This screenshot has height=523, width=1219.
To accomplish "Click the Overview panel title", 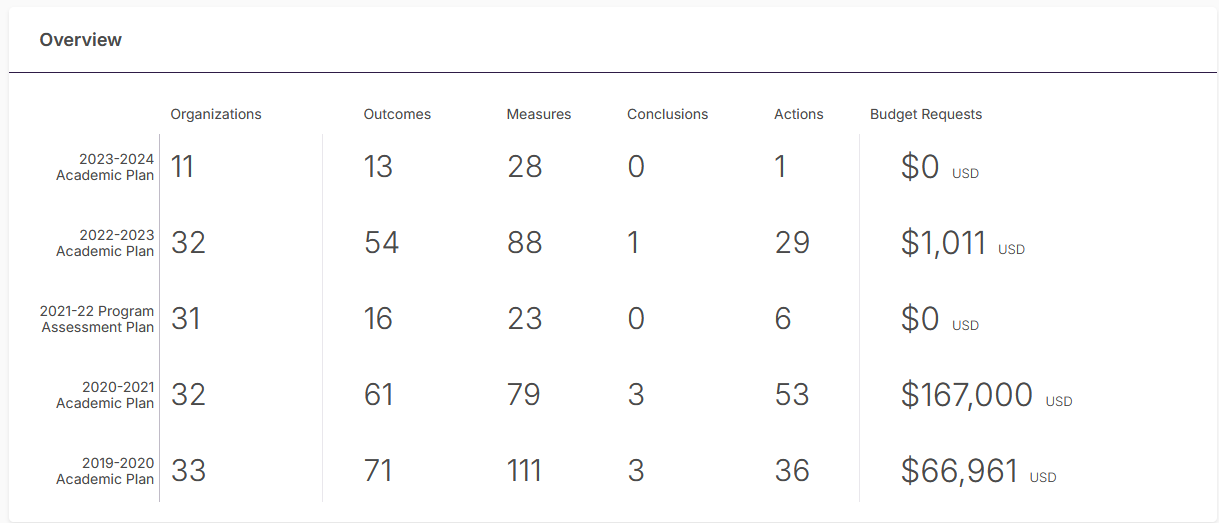I will coord(81,40).
